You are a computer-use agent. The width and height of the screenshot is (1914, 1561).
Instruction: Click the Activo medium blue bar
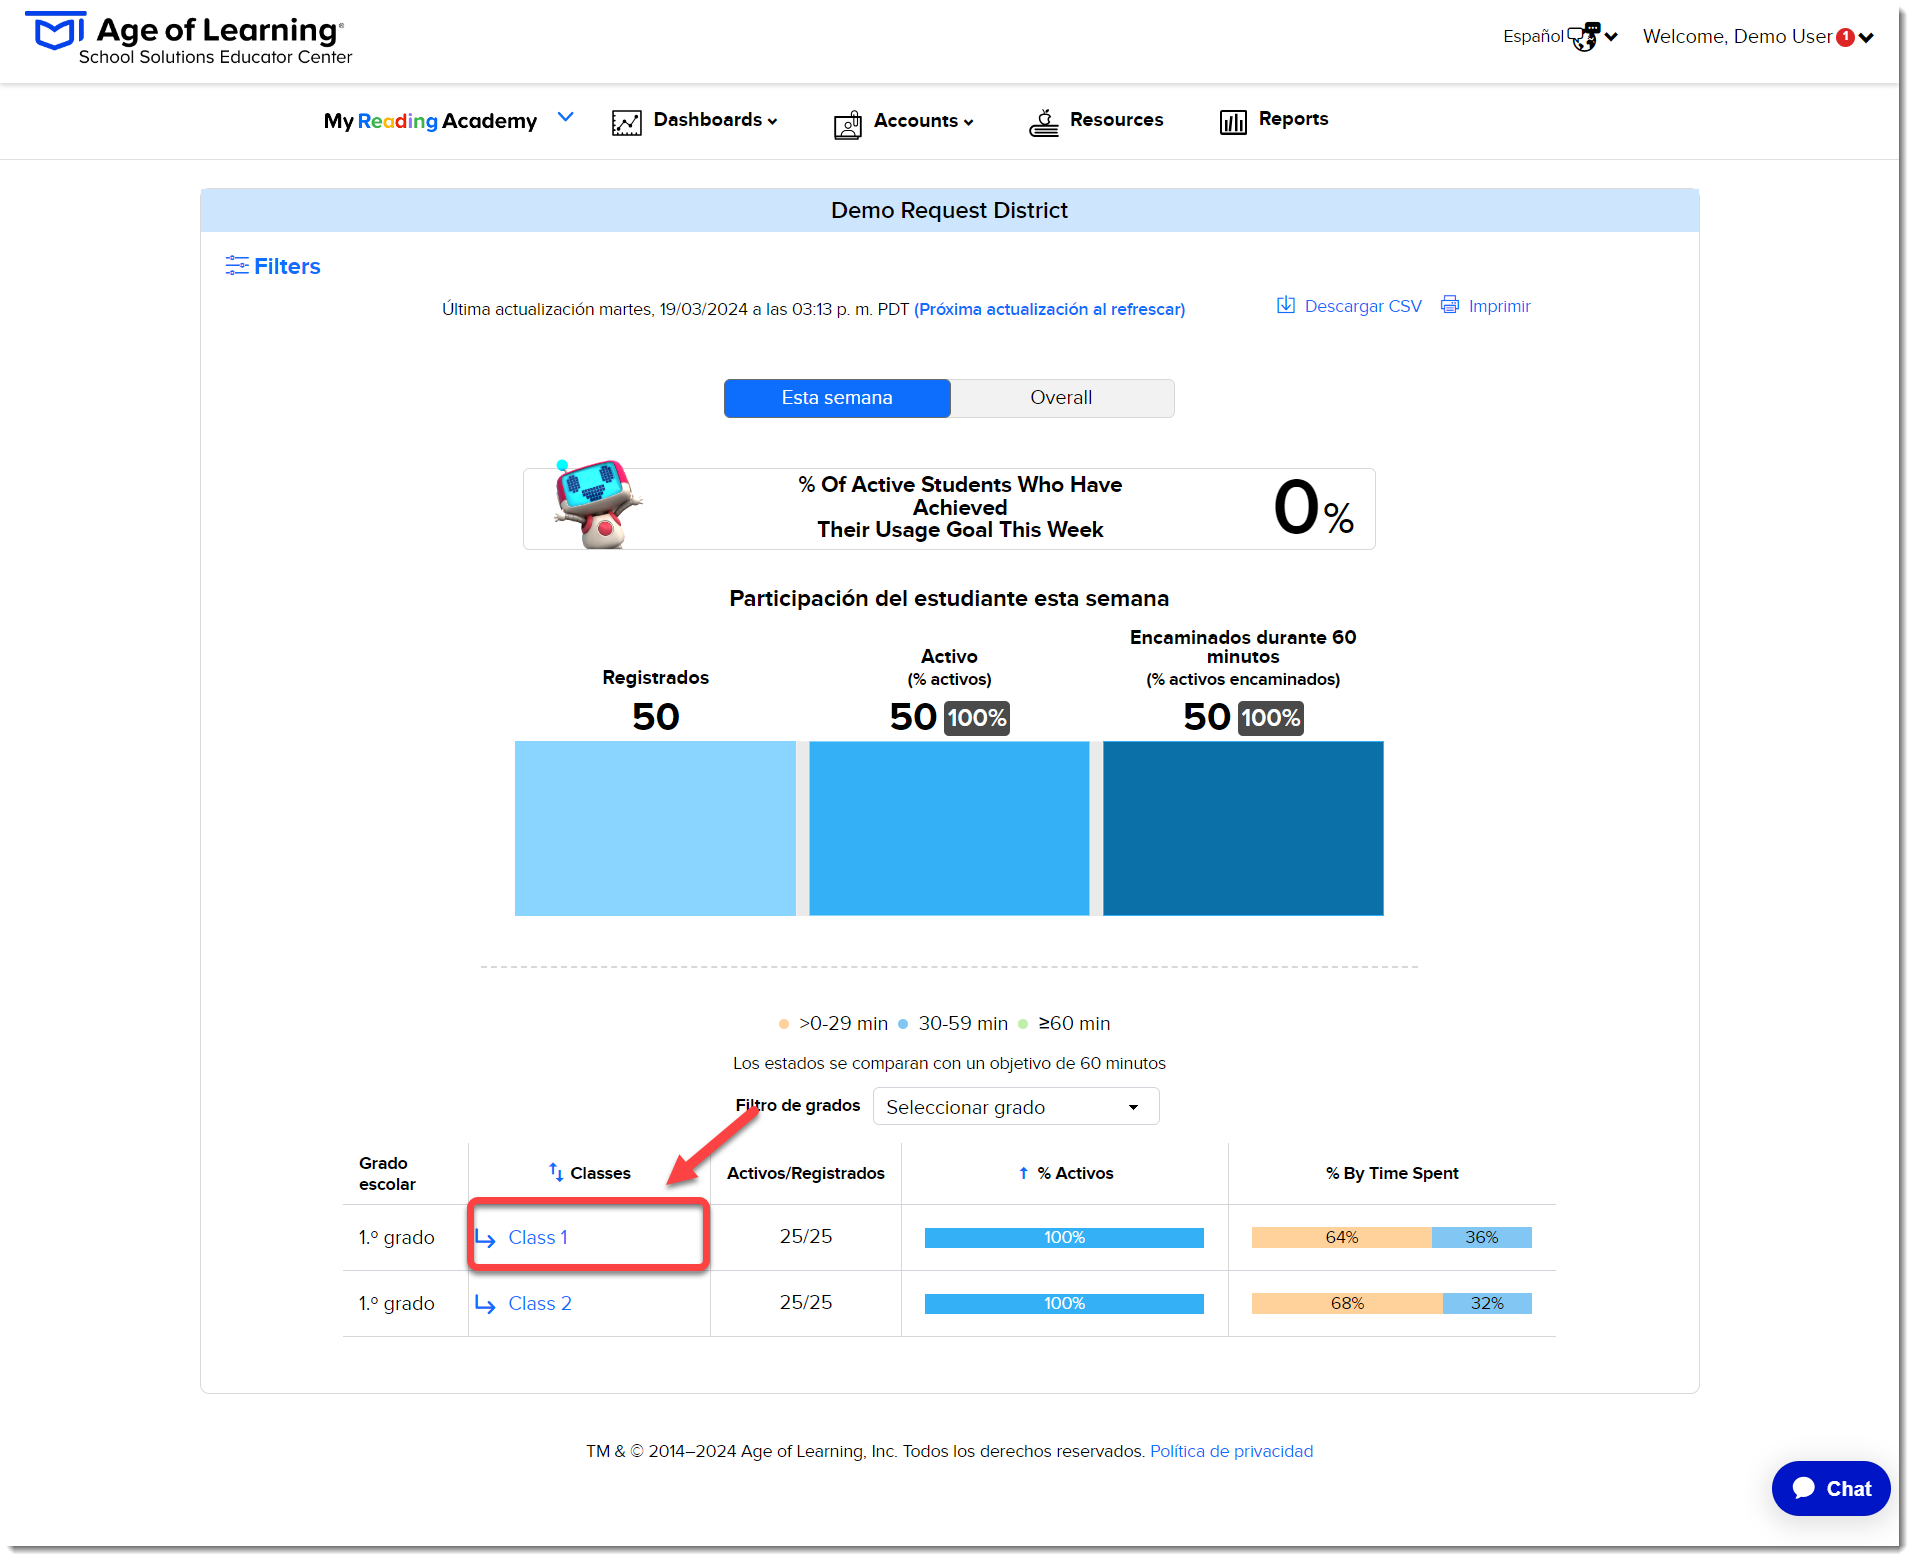pyautogui.click(x=949, y=828)
